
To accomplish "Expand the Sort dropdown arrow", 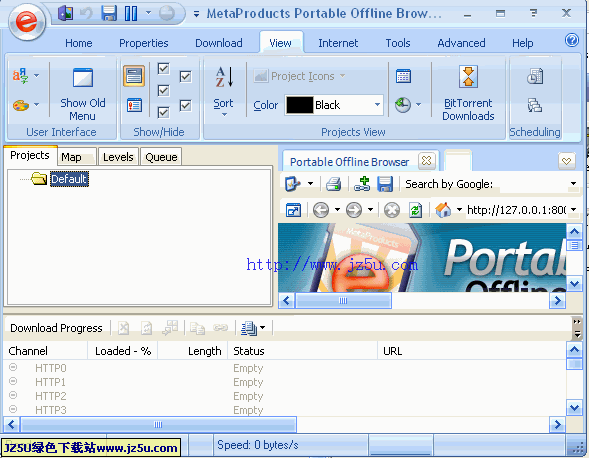I will pyautogui.click(x=224, y=115).
